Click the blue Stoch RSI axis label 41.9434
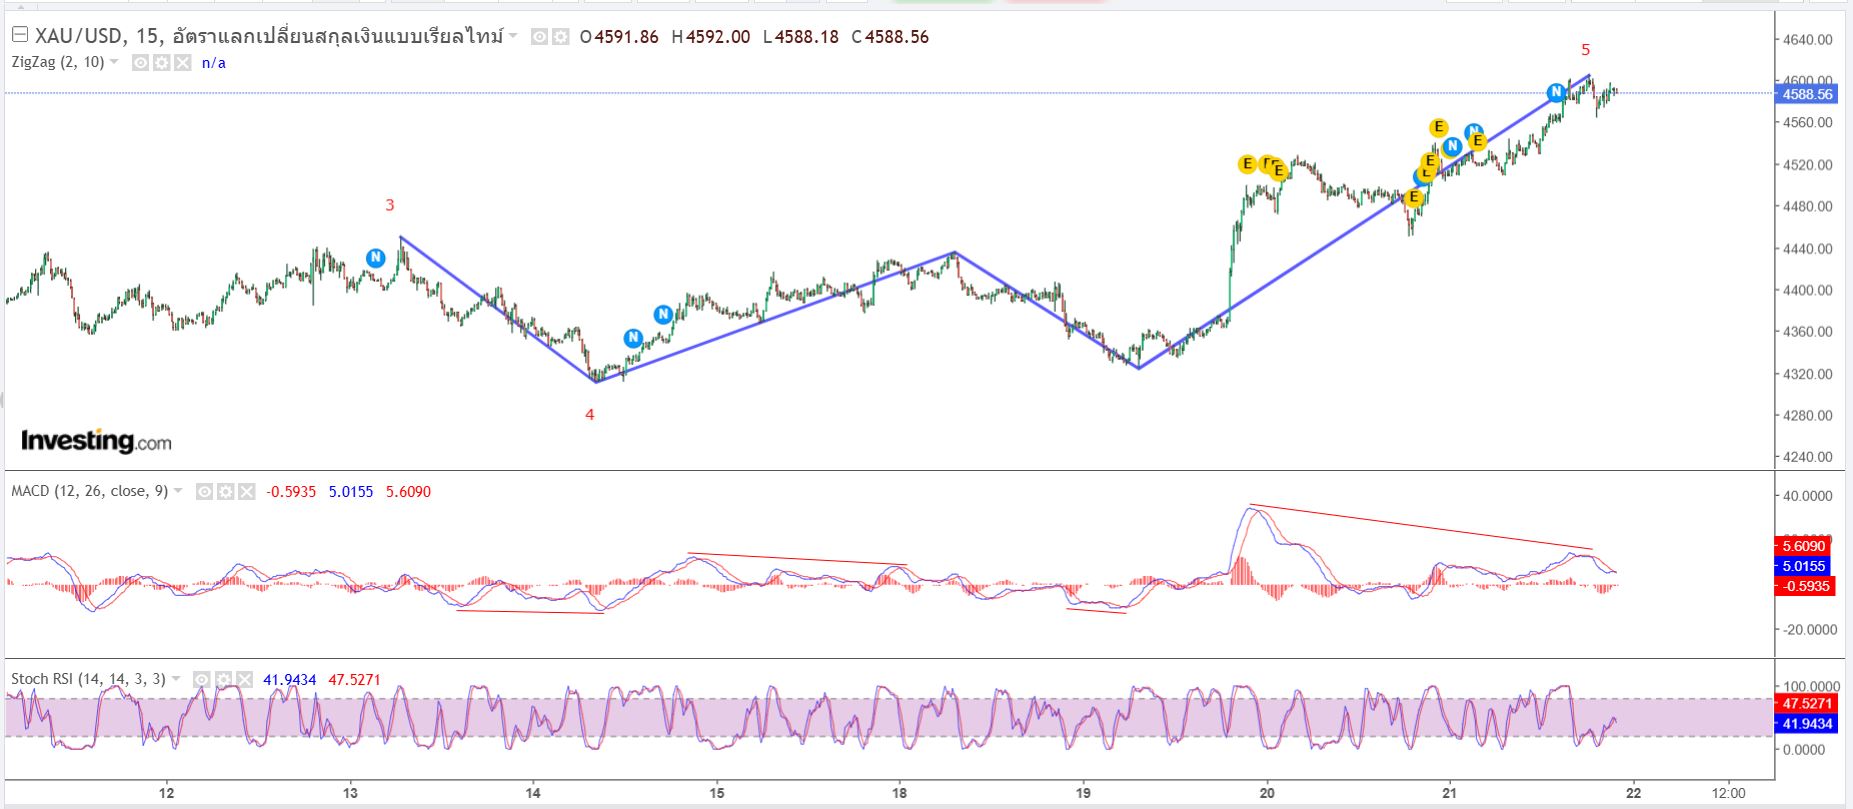Screen dimensions: 1853x809 (1805, 724)
